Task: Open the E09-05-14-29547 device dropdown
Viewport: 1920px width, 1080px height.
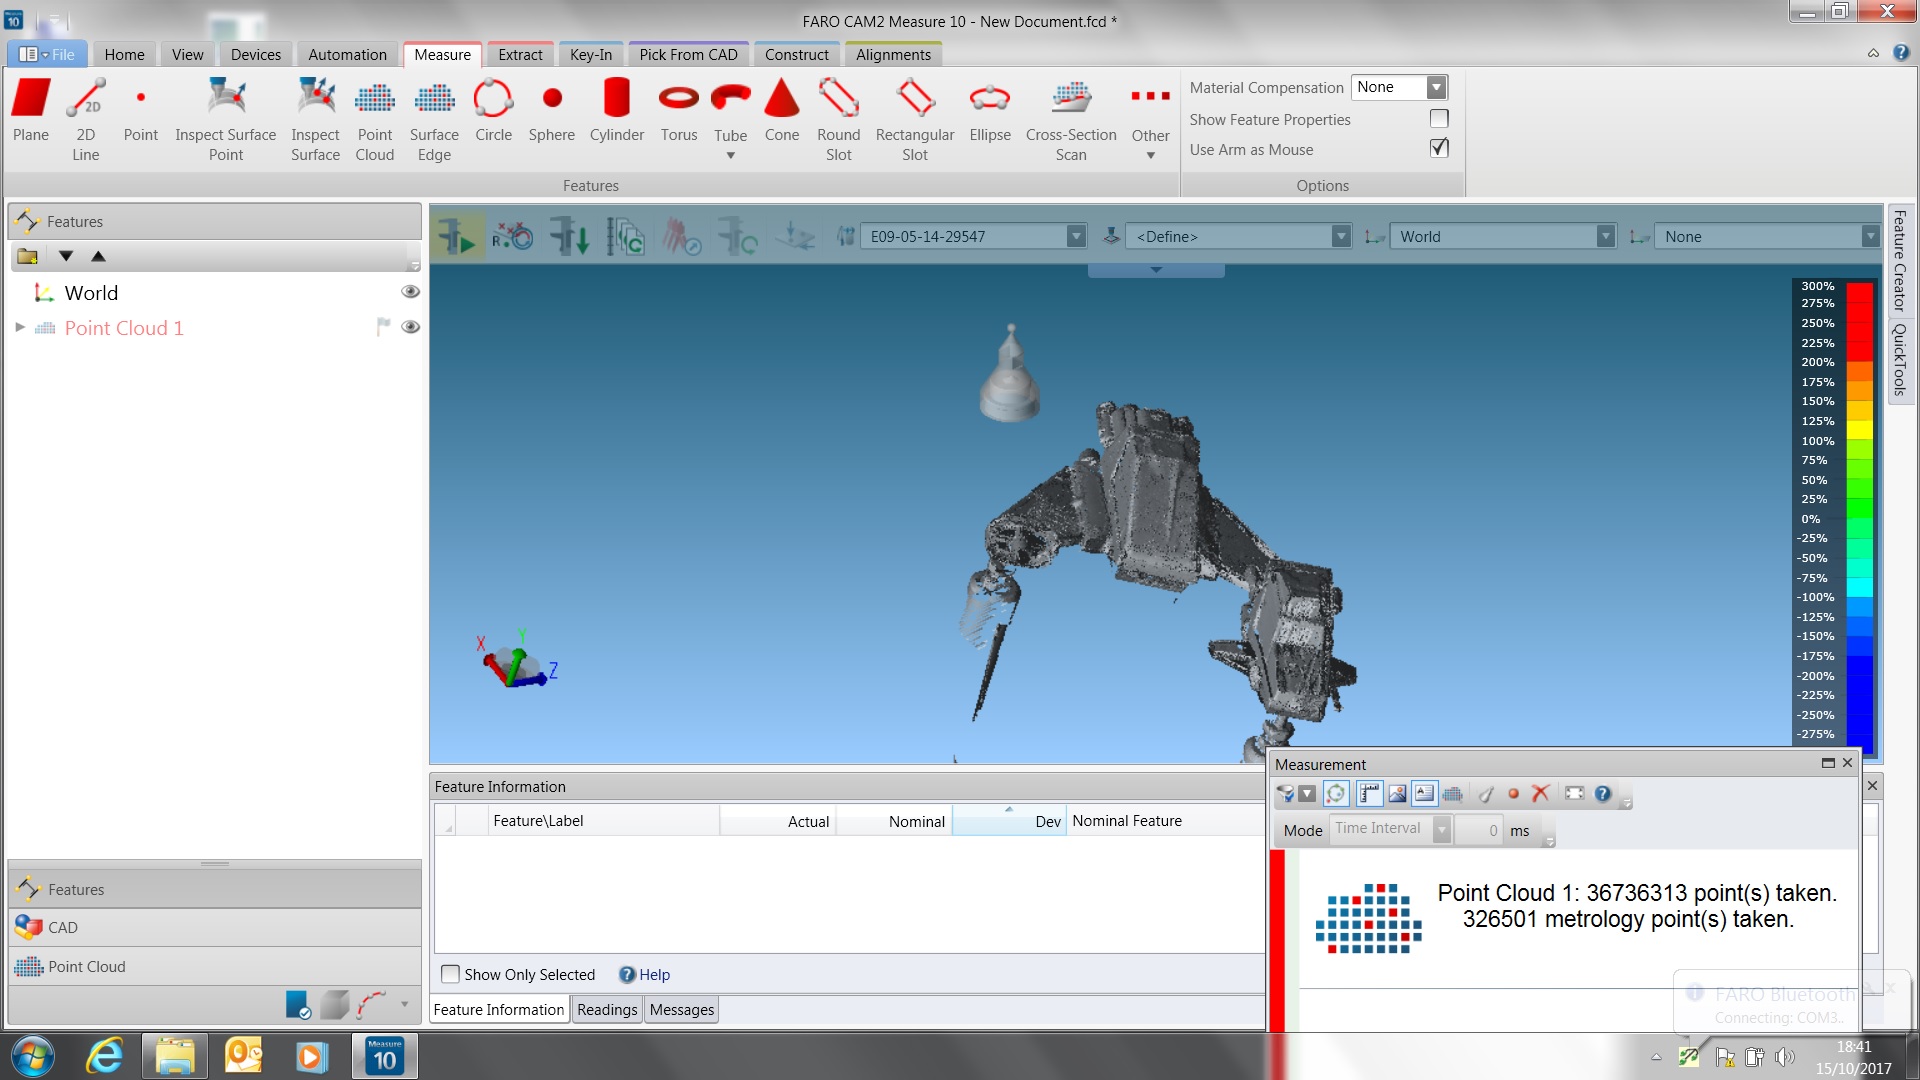Action: pos(1076,237)
